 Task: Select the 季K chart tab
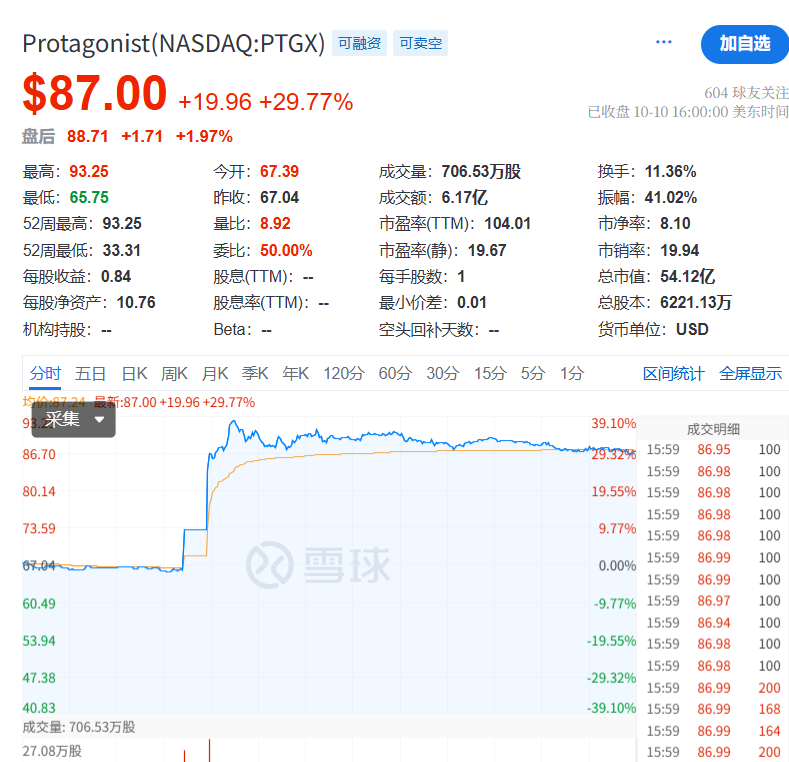(255, 373)
